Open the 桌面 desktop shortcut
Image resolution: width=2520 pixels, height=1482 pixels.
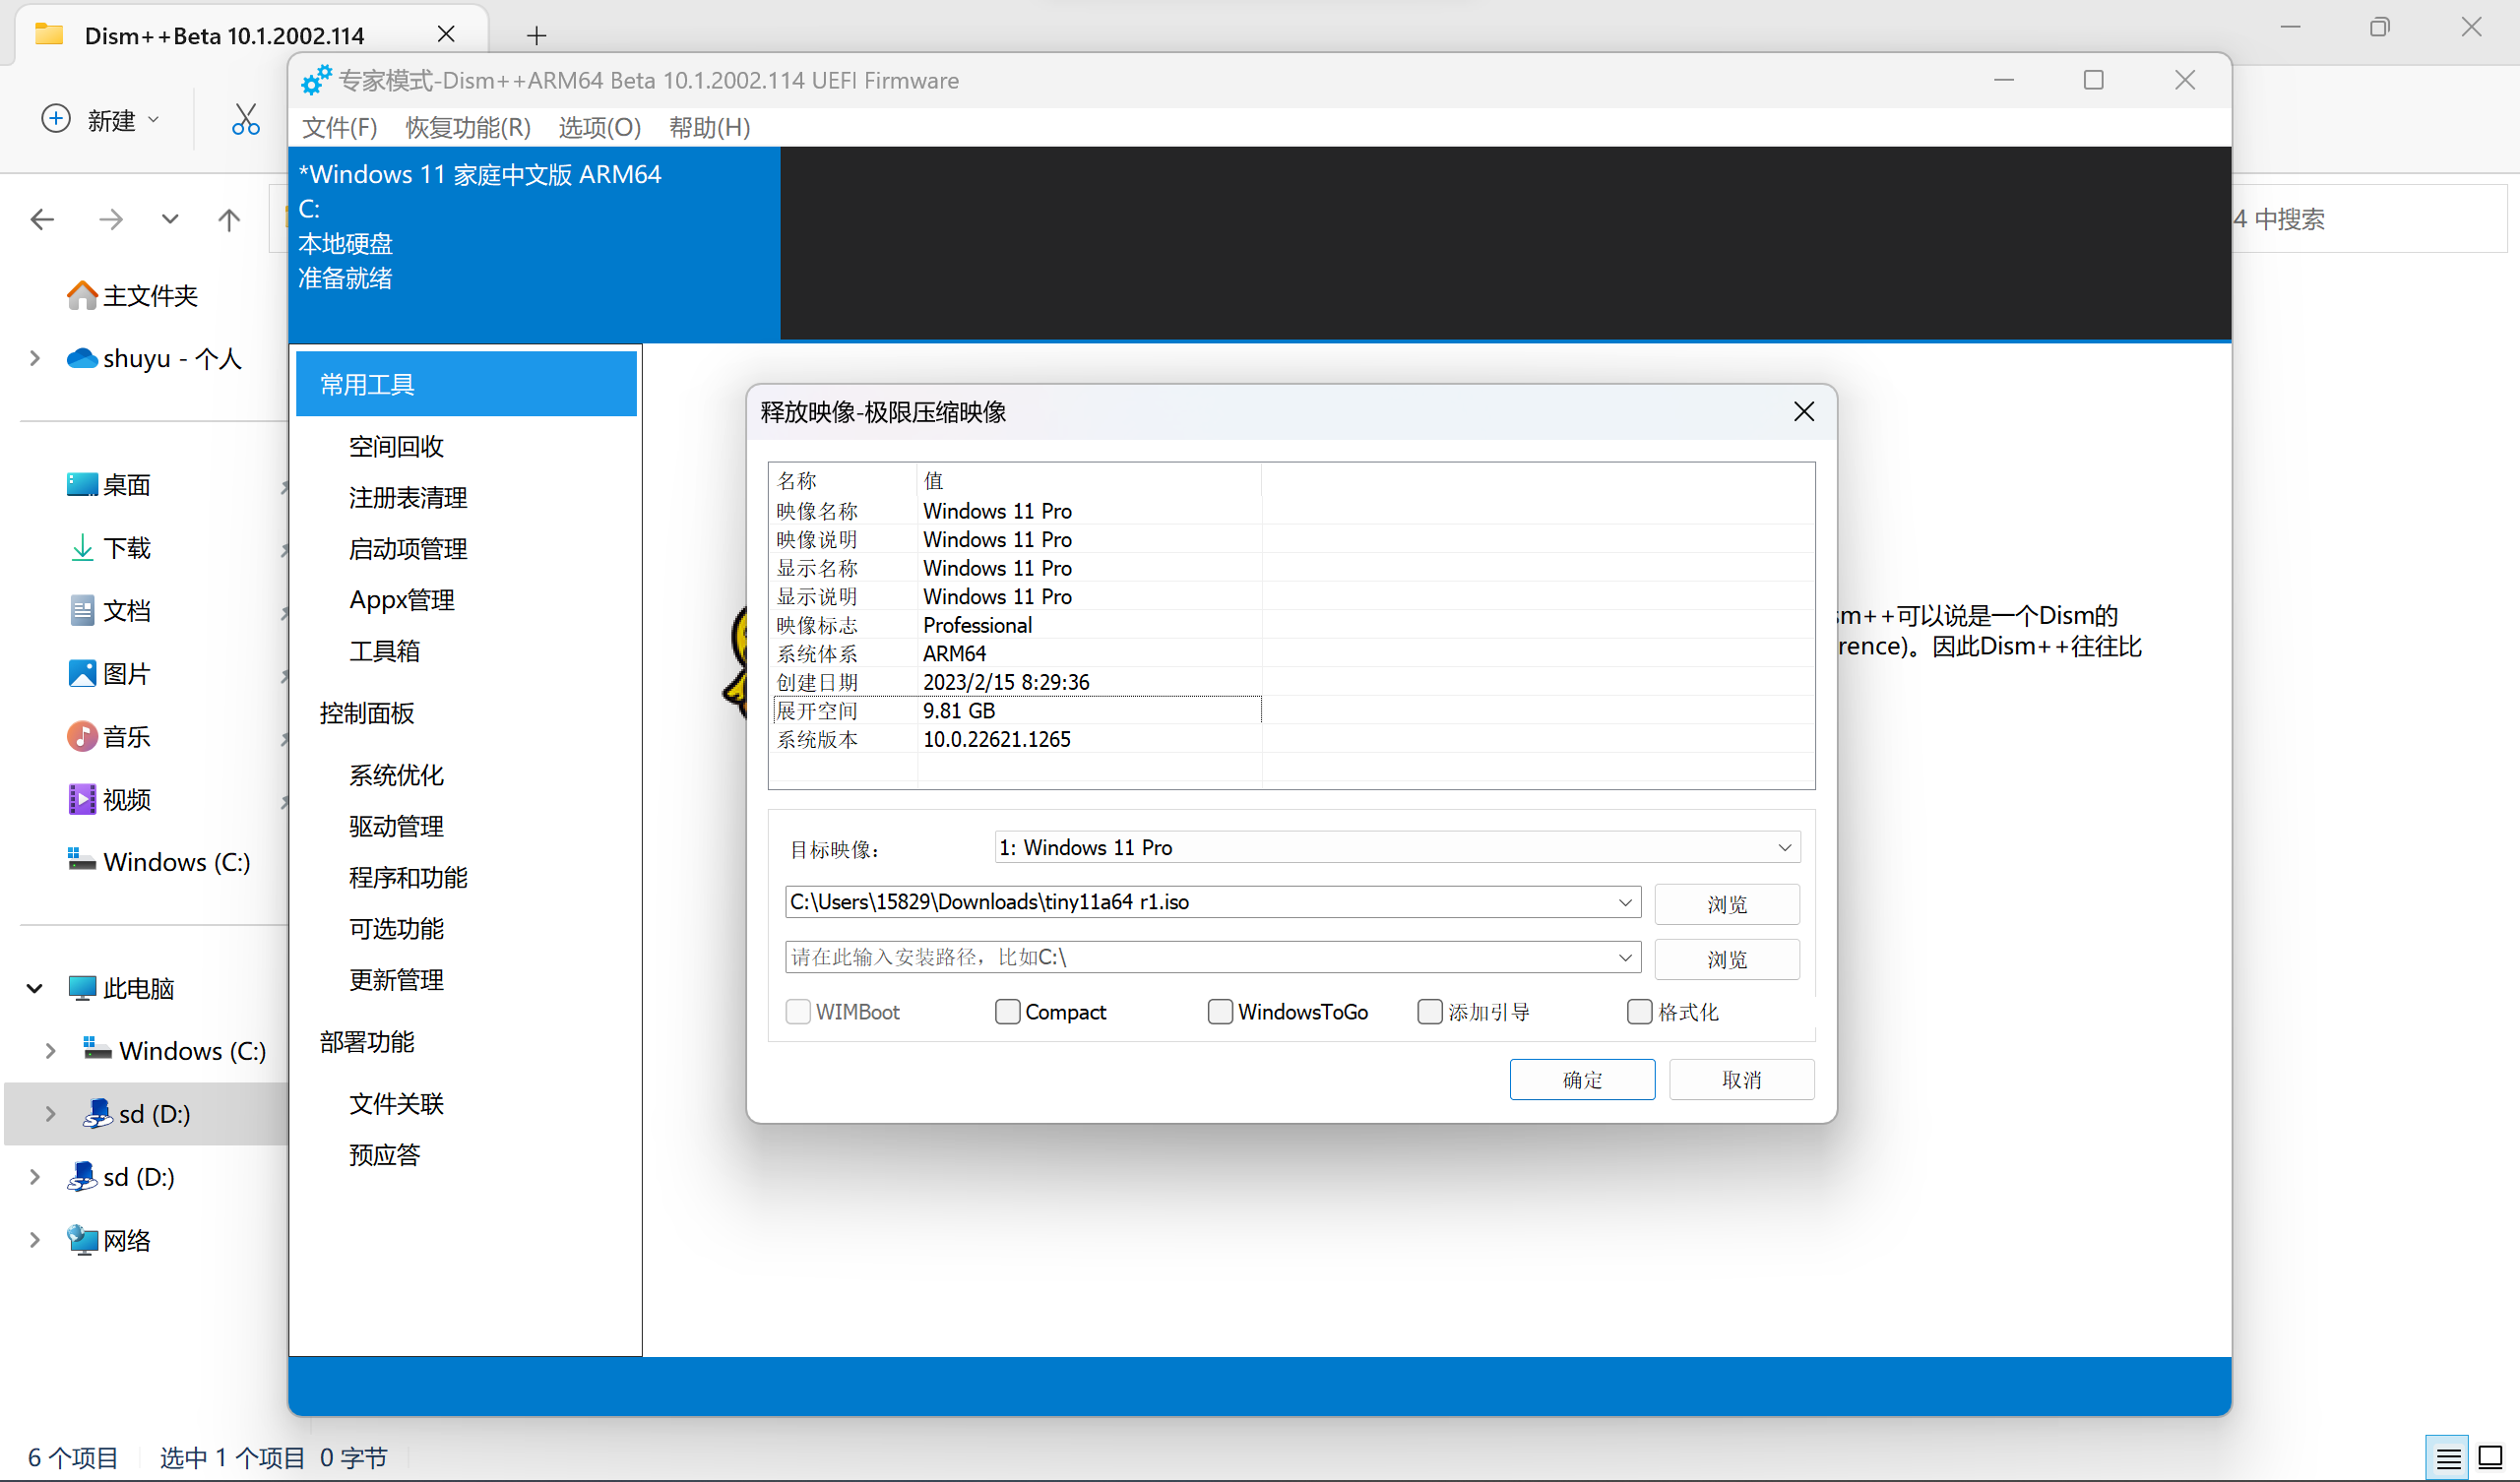click(109, 485)
